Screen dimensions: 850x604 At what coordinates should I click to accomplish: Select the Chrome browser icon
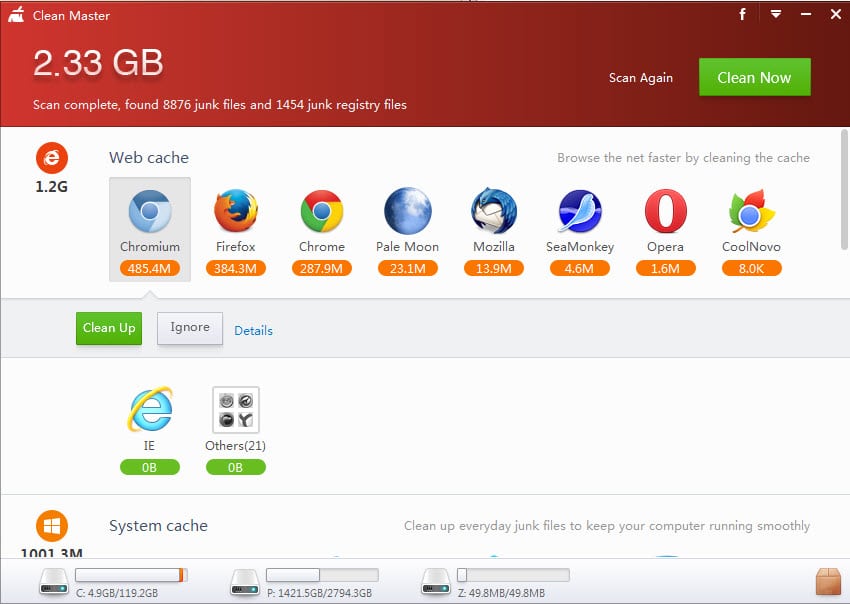321,211
